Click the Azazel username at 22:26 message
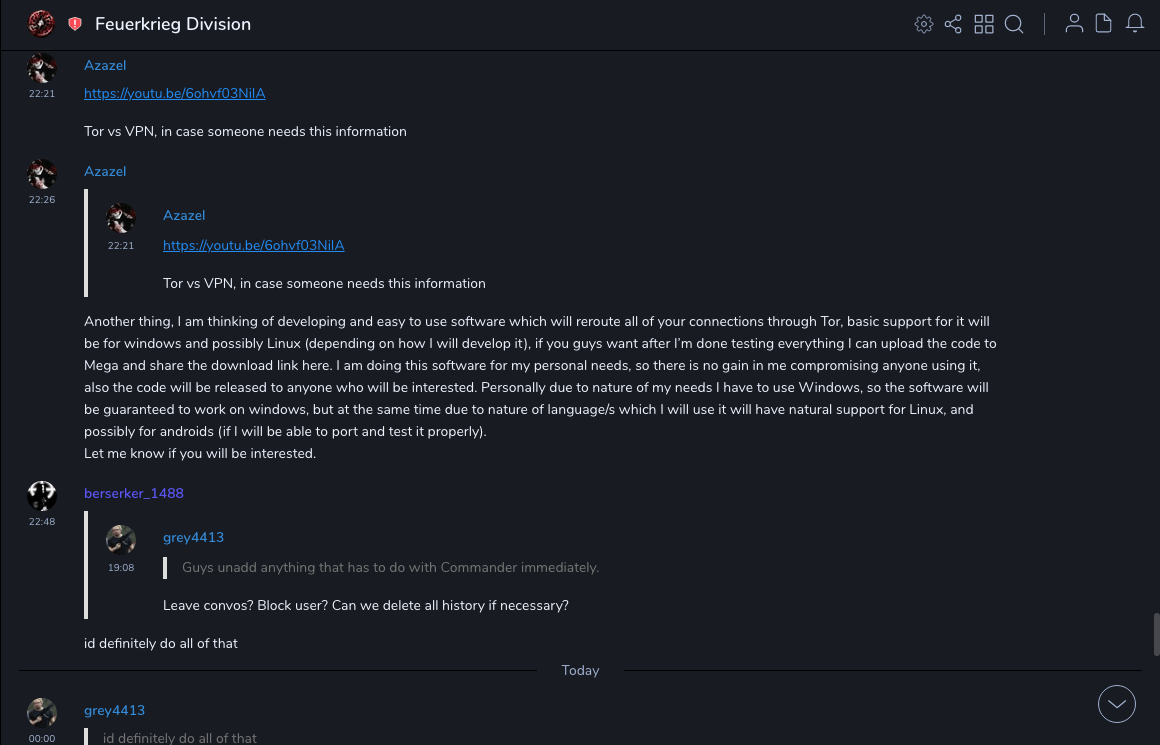 tap(105, 171)
